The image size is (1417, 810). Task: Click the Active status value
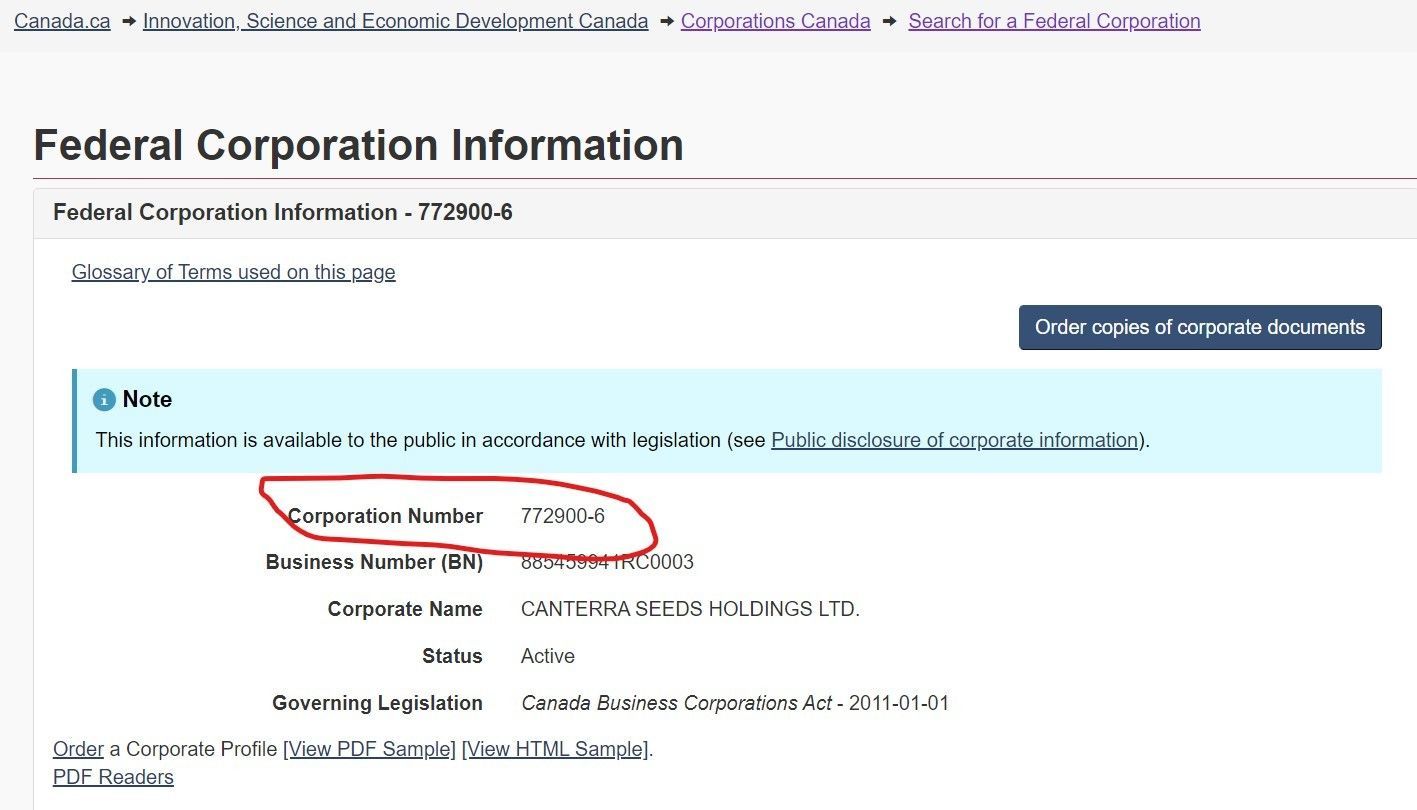pyautogui.click(x=548, y=656)
